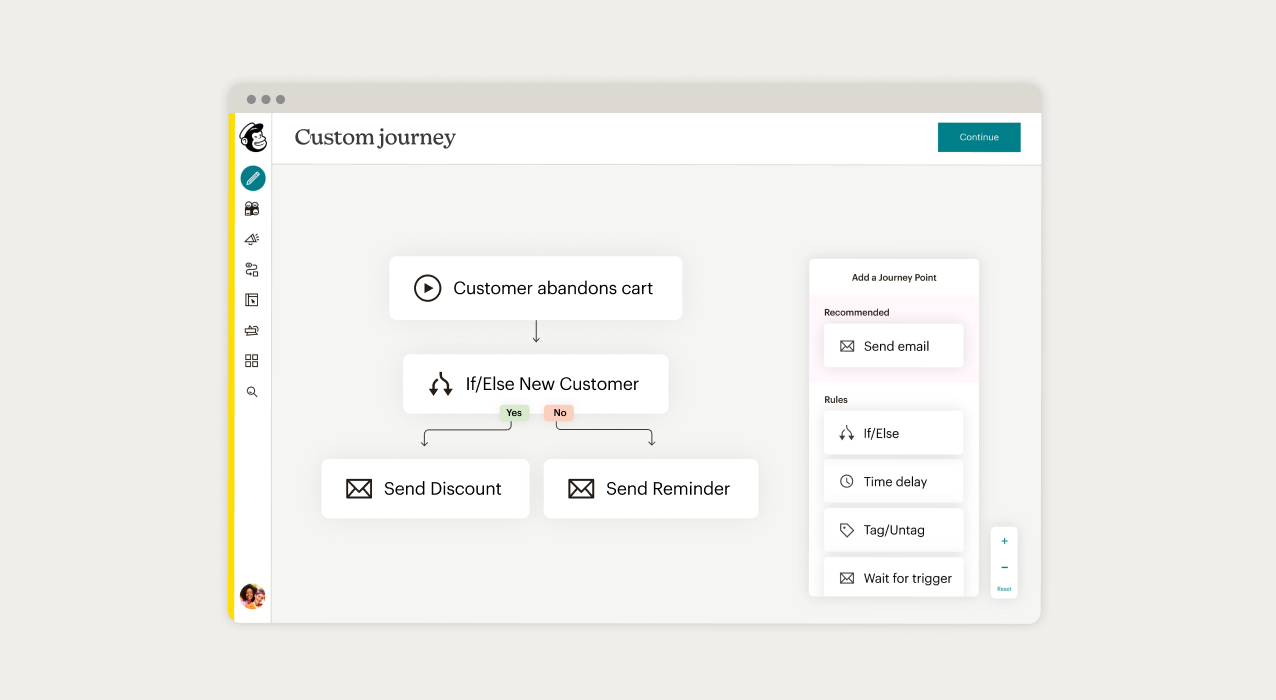1276x700 pixels.
Task: Zoom in with the plus button
Action: click(x=1004, y=541)
